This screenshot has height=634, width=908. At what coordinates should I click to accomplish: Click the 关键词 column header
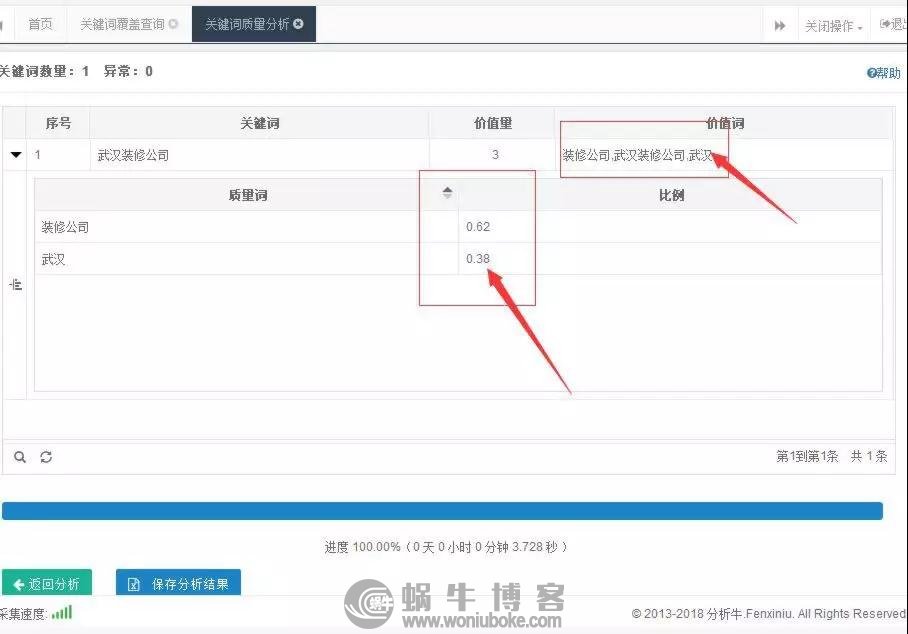tap(260, 123)
